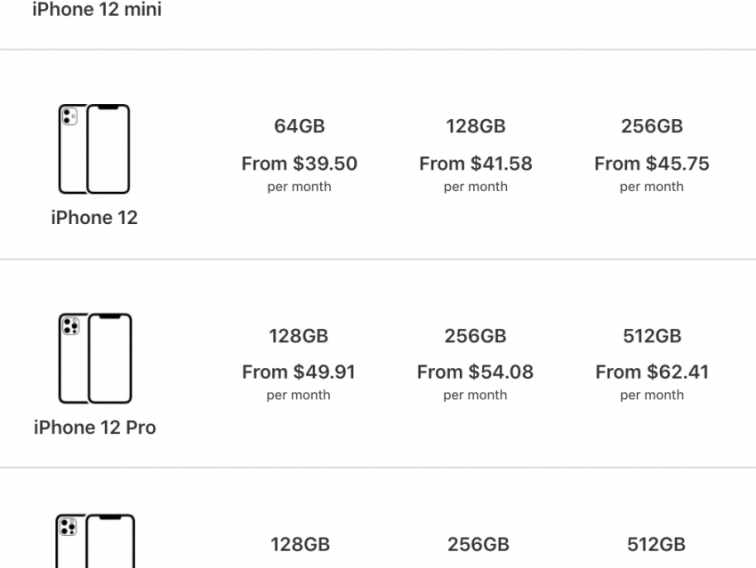Select iPhone 12 256GB option
This screenshot has width=756, height=568.
(x=651, y=126)
